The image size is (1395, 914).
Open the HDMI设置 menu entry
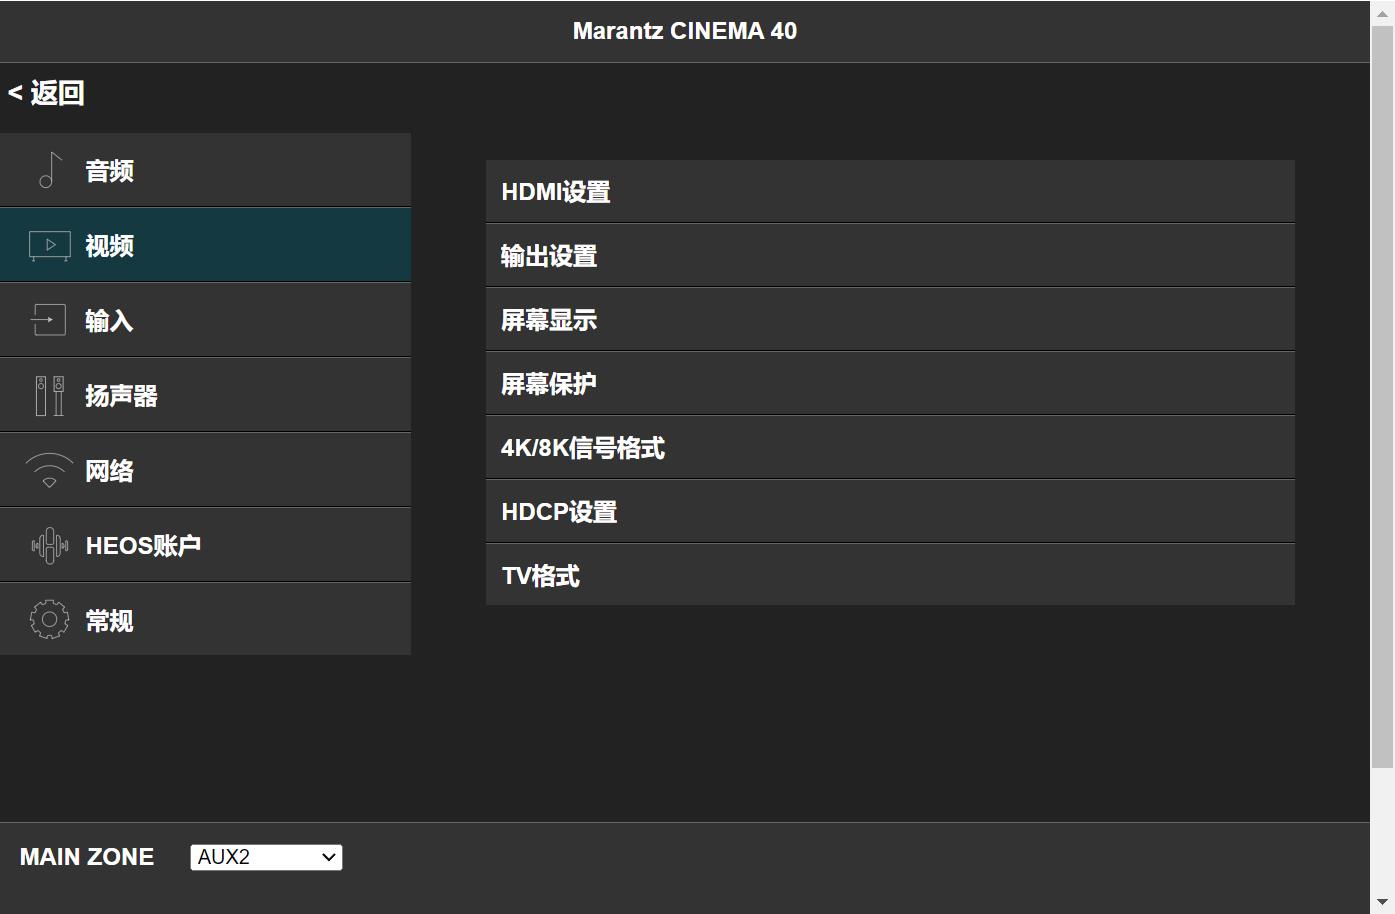tap(889, 191)
